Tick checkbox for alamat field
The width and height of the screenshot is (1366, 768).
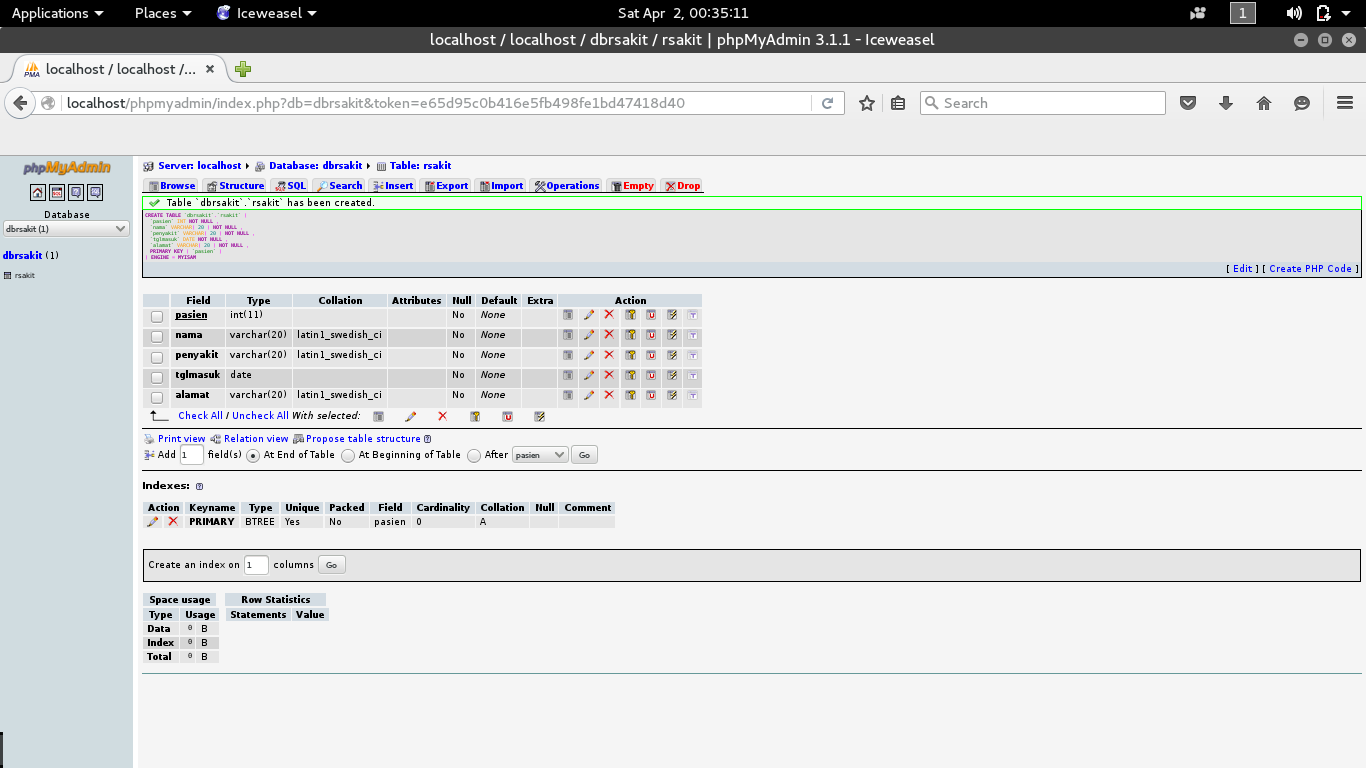[157, 396]
